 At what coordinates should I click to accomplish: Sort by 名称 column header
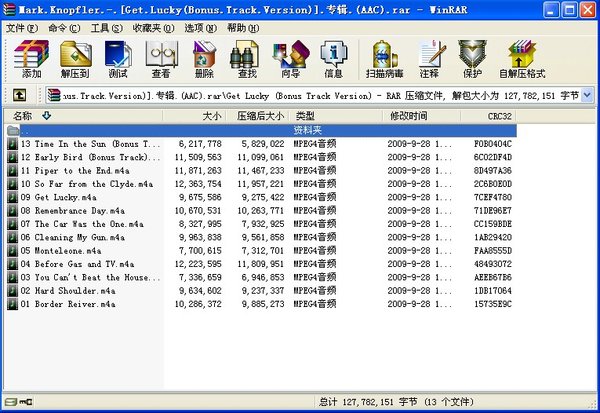[x=83, y=116]
